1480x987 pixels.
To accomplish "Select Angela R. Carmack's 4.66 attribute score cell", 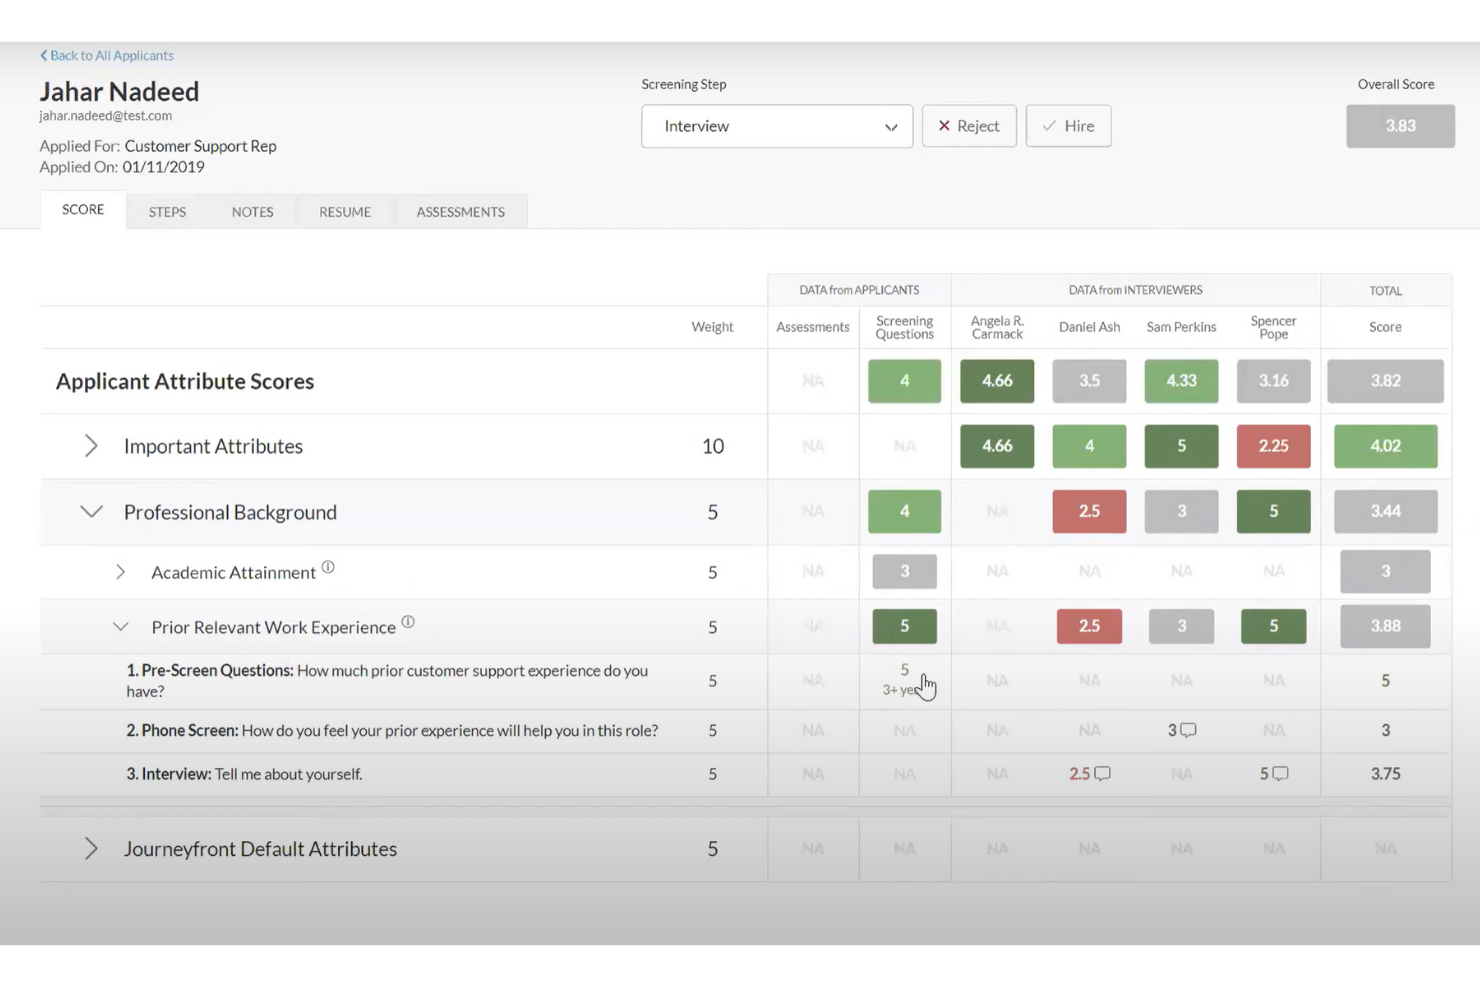I will pyautogui.click(x=996, y=381).
